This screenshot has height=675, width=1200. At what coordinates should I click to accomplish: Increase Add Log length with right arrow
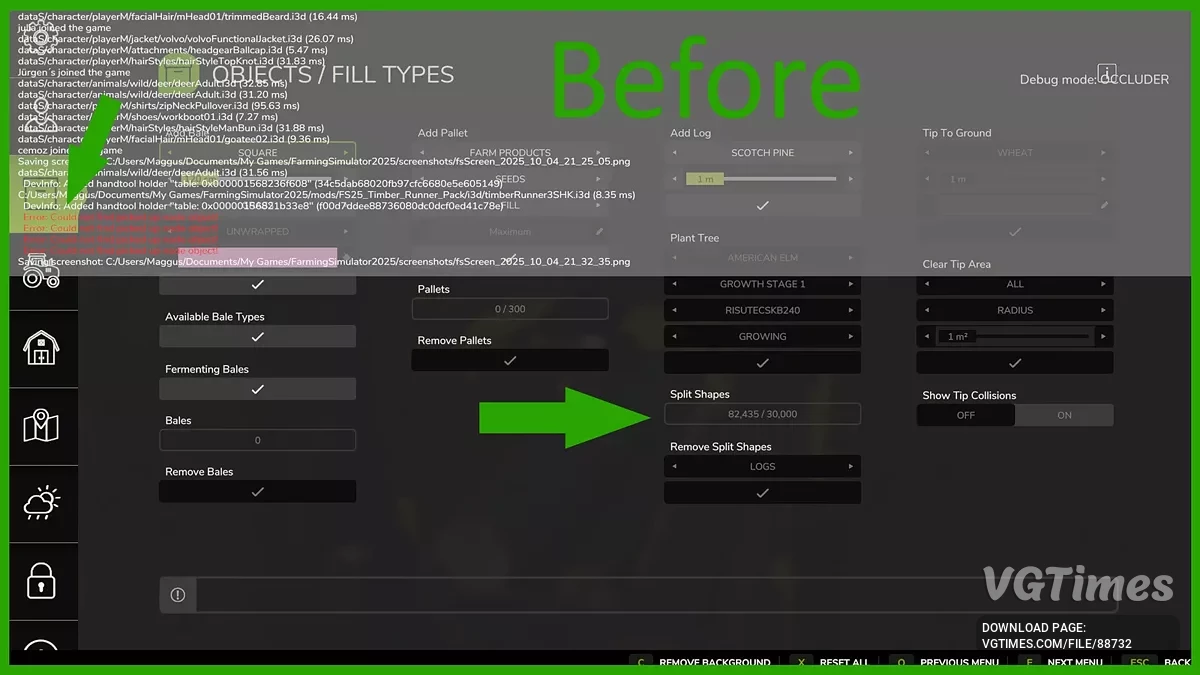tap(851, 179)
